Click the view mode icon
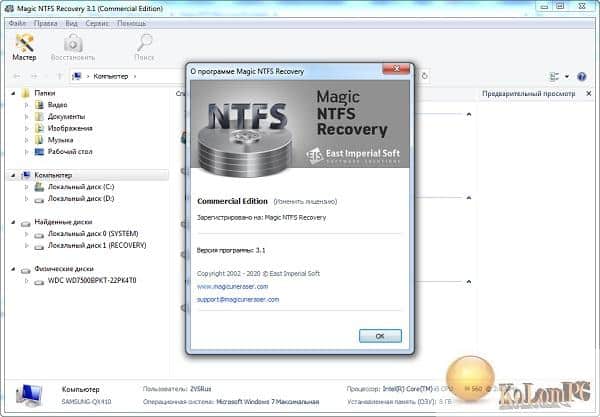Screen dimensions: 600x417 tap(554, 77)
